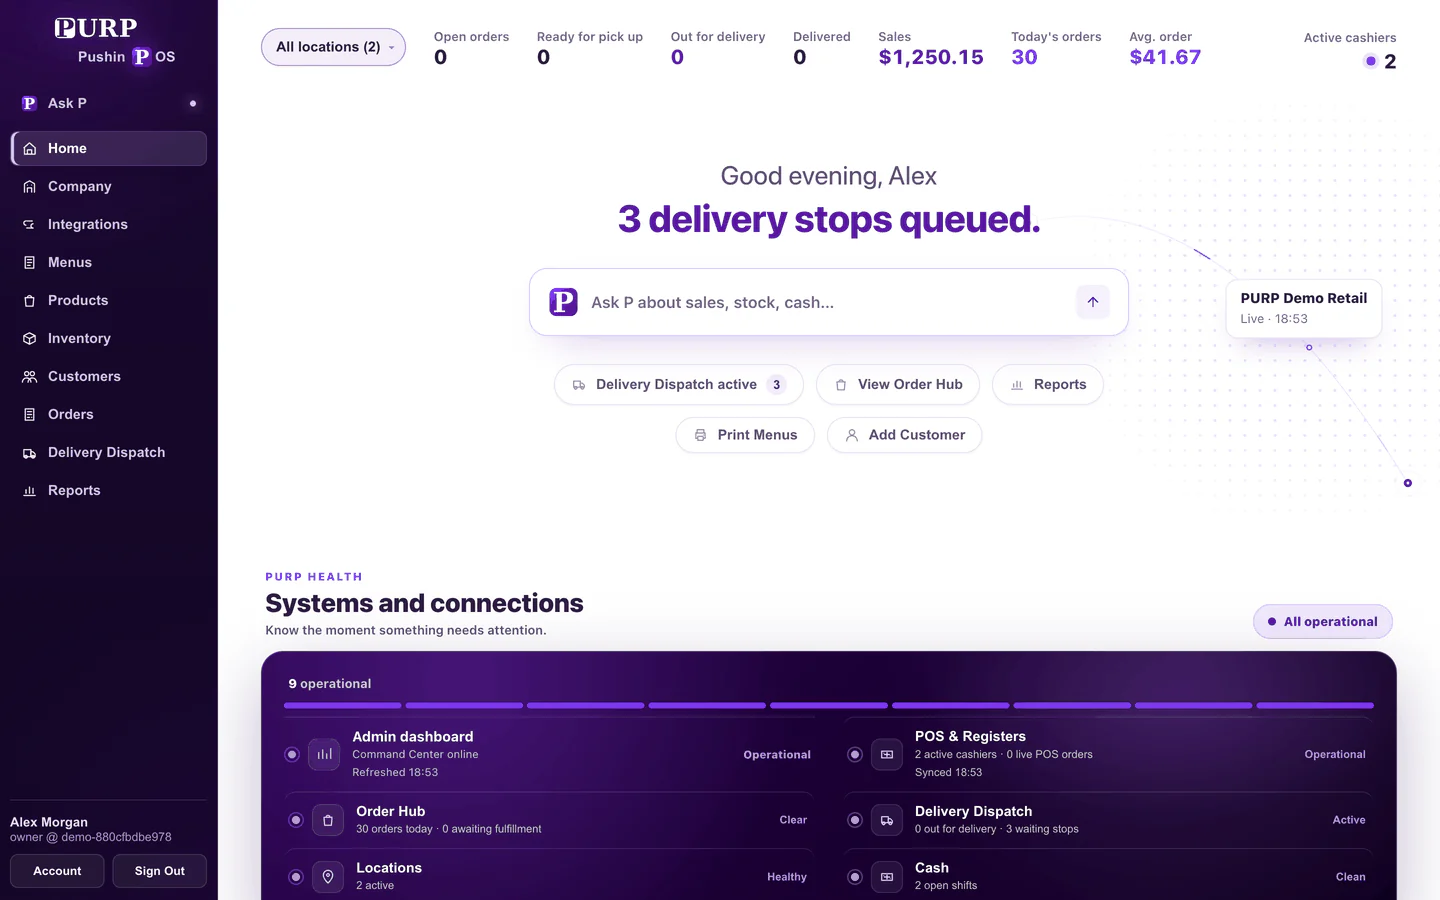Click the Locations pin icon in the health panel
Screen dimensions: 1440x900
tap(328, 877)
